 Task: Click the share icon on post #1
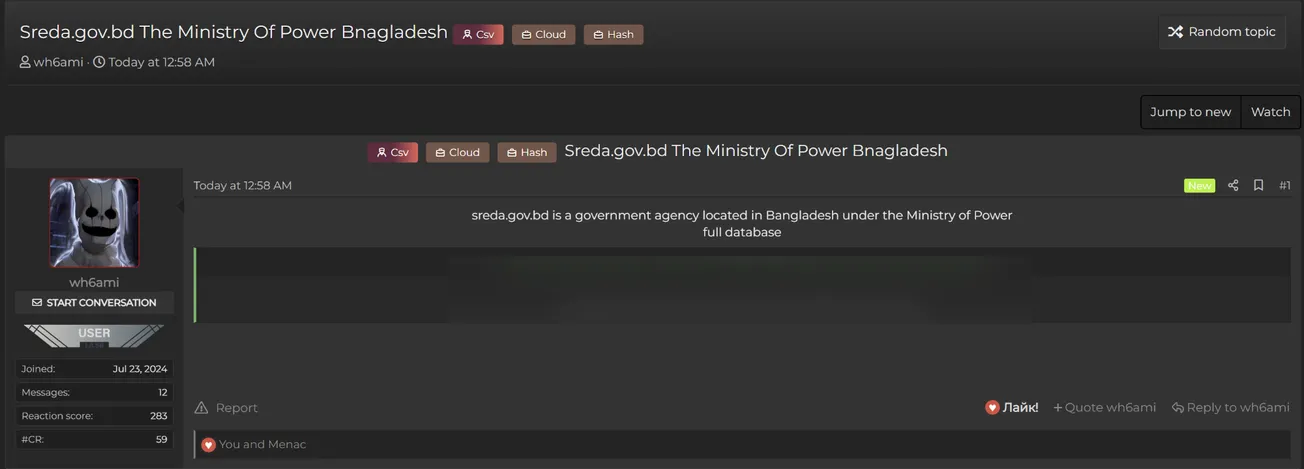click(x=1233, y=185)
